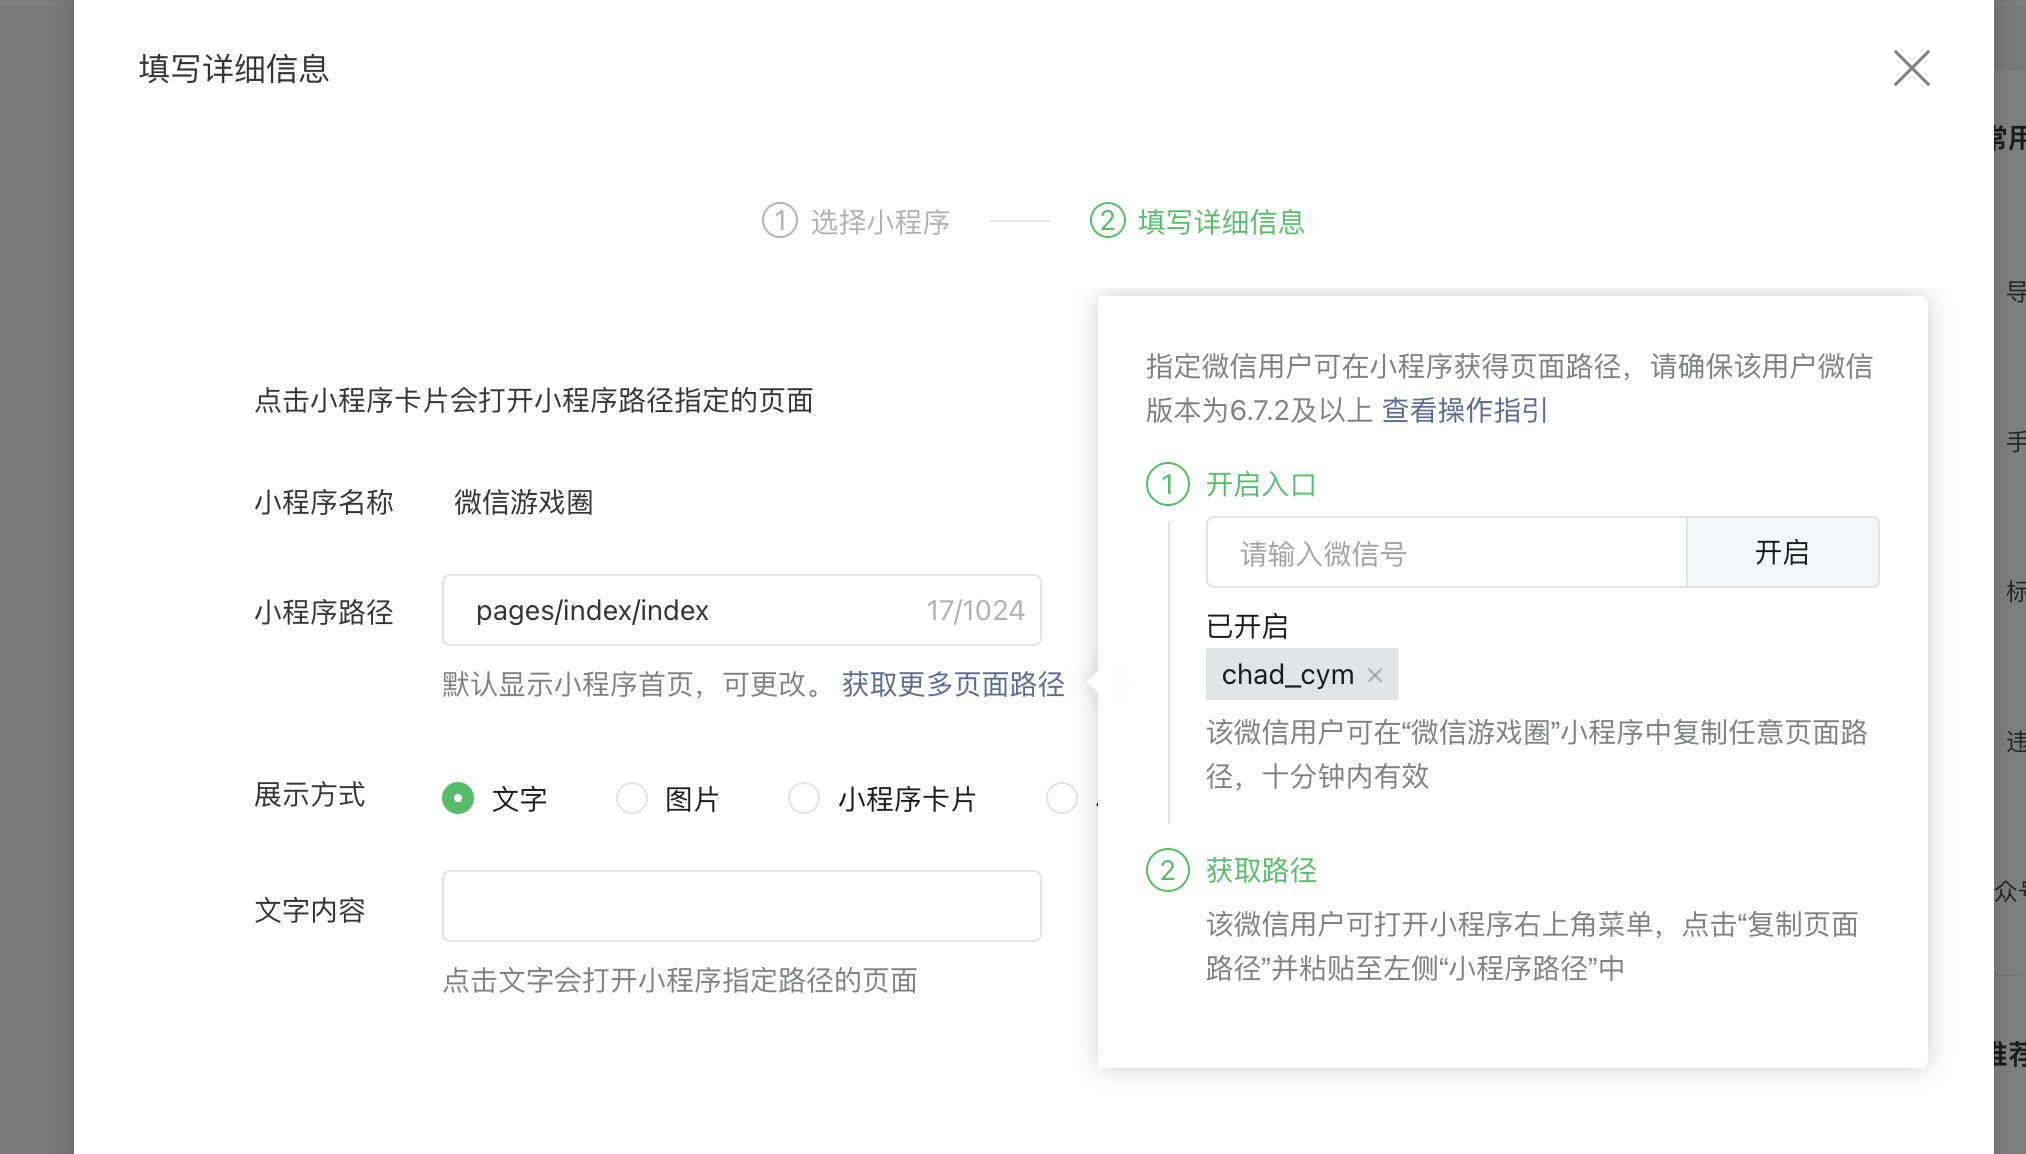Image resolution: width=2026 pixels, height=1154 pixels.
Task: Click the chad_cym user tag
Action: click(1287, 675)
